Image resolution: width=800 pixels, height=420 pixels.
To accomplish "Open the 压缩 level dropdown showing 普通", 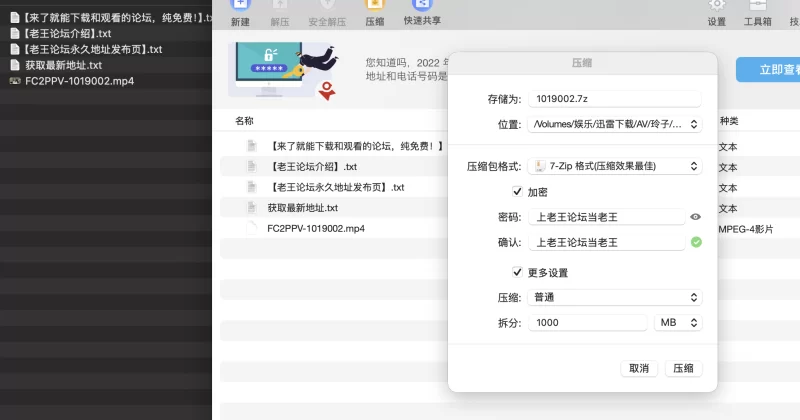I will point(614,297).
